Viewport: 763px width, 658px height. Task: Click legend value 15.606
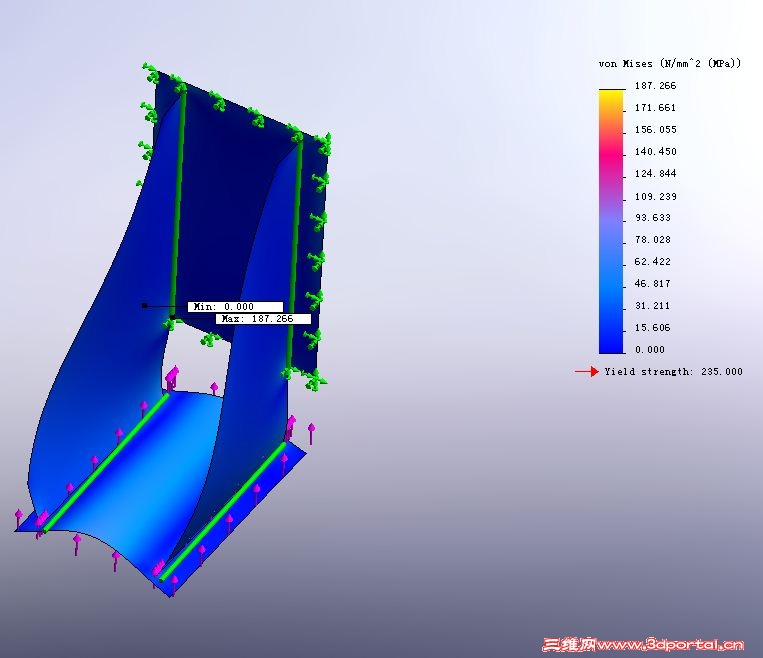pos(653,328)
